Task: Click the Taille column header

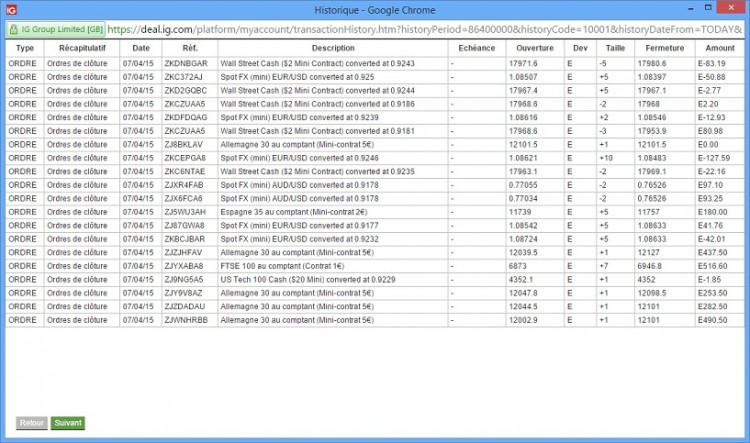Action: (x=615, y=48)
